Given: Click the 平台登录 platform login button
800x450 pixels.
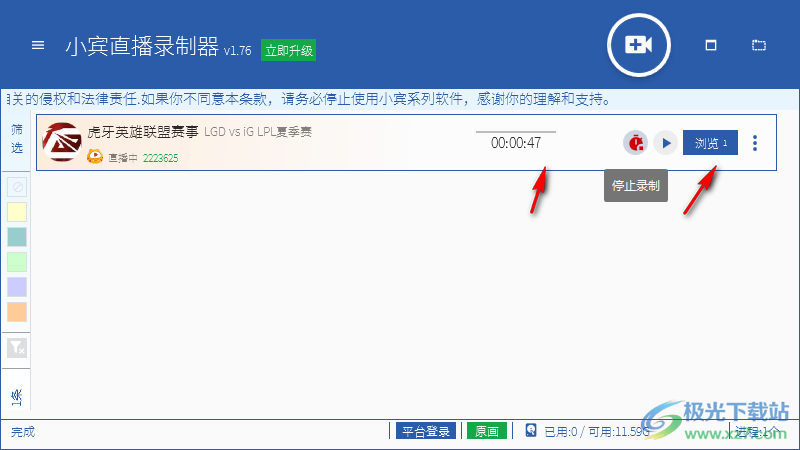Looking at the screenshot, I should point(426,431).
